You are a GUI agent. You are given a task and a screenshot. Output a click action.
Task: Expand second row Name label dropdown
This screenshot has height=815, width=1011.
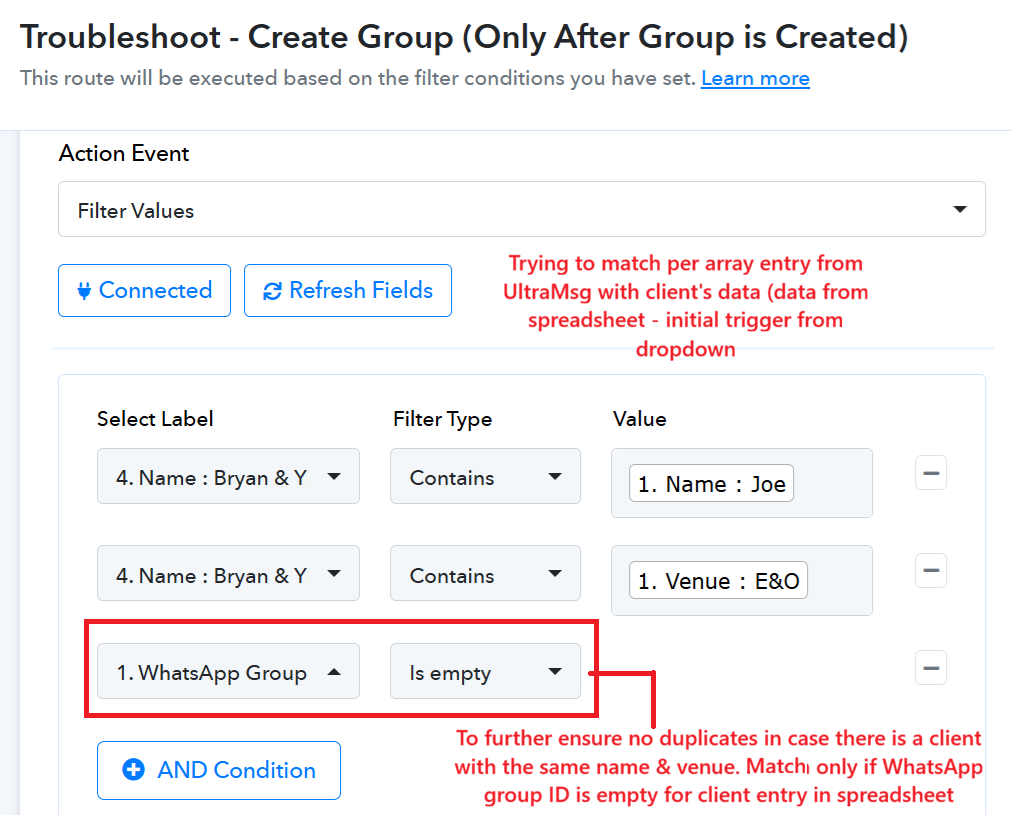coord(228,574)
